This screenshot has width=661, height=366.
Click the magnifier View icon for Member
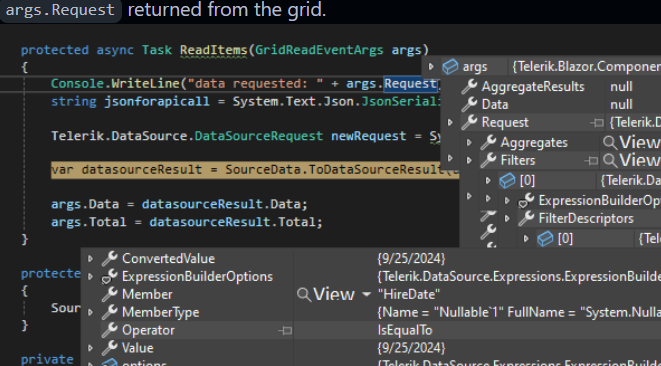coord(304,294)
